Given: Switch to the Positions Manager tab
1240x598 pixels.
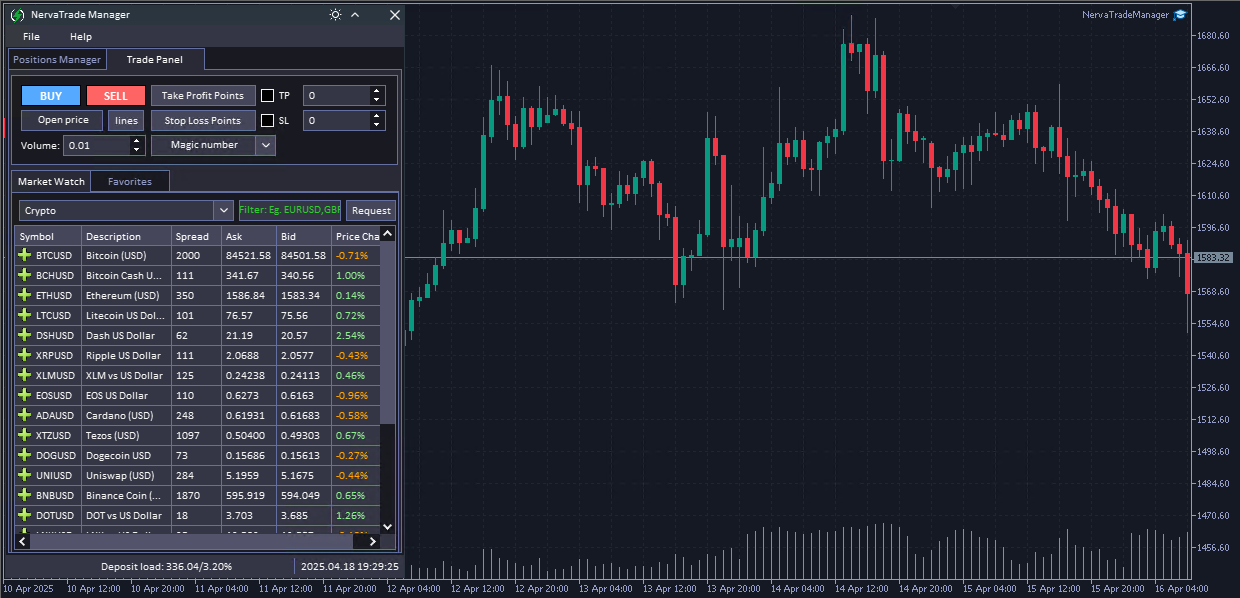Looking at the screenshot, I should [57, 59].
